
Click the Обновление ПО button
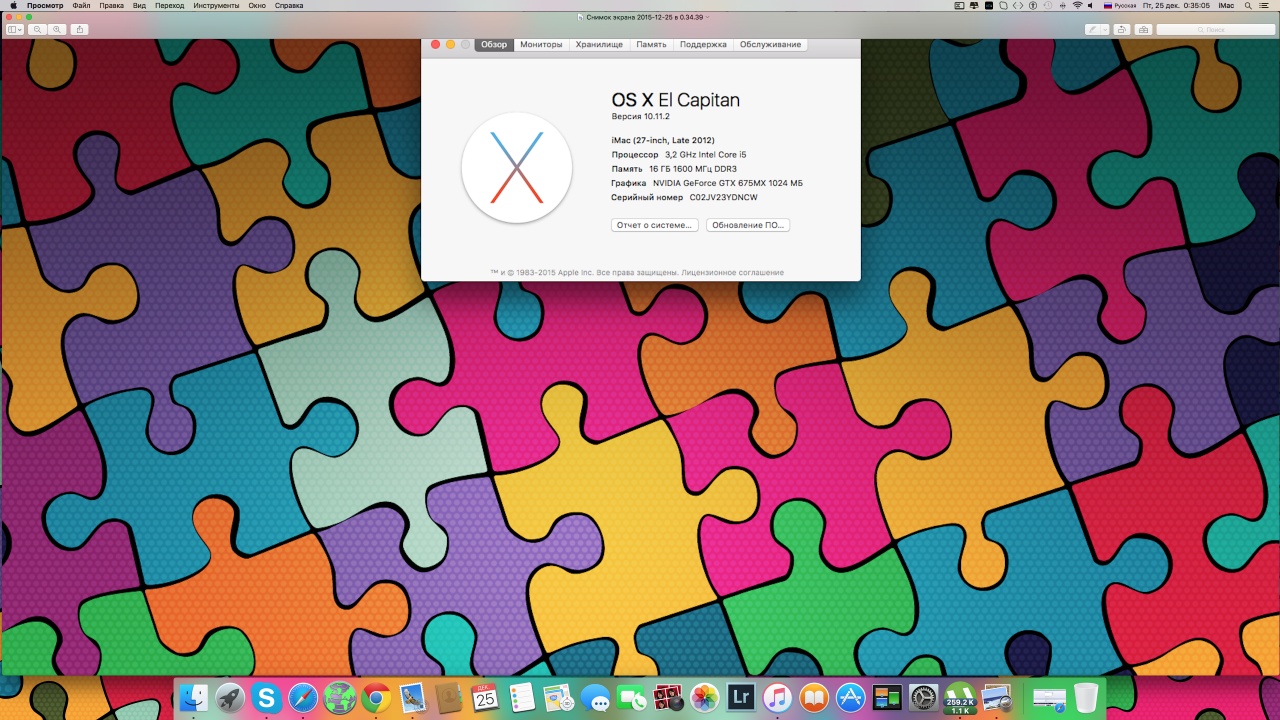pos(747,225)
